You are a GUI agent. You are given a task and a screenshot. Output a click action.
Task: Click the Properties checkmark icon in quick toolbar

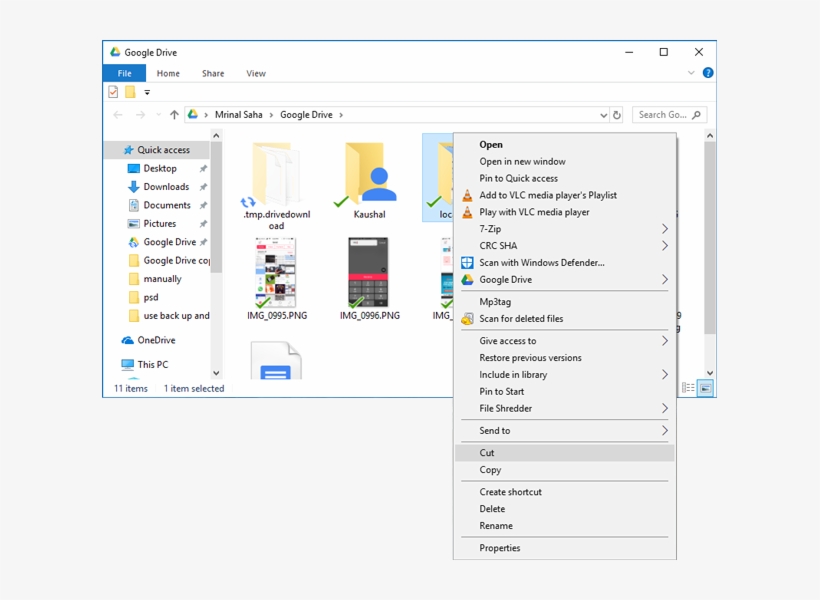113,92
